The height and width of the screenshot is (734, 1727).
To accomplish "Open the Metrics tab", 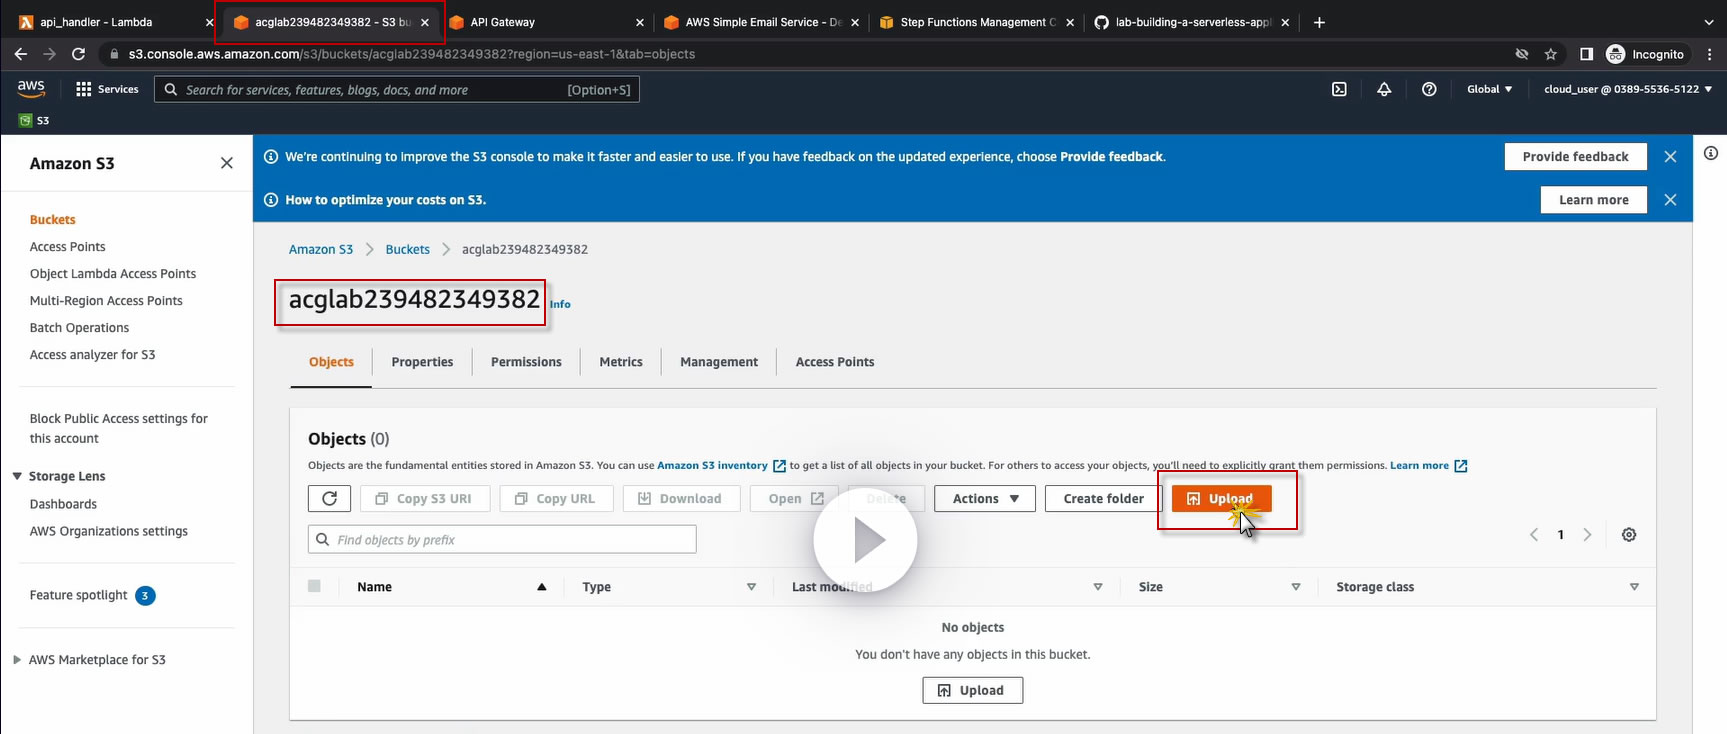I will click(621, 362).
